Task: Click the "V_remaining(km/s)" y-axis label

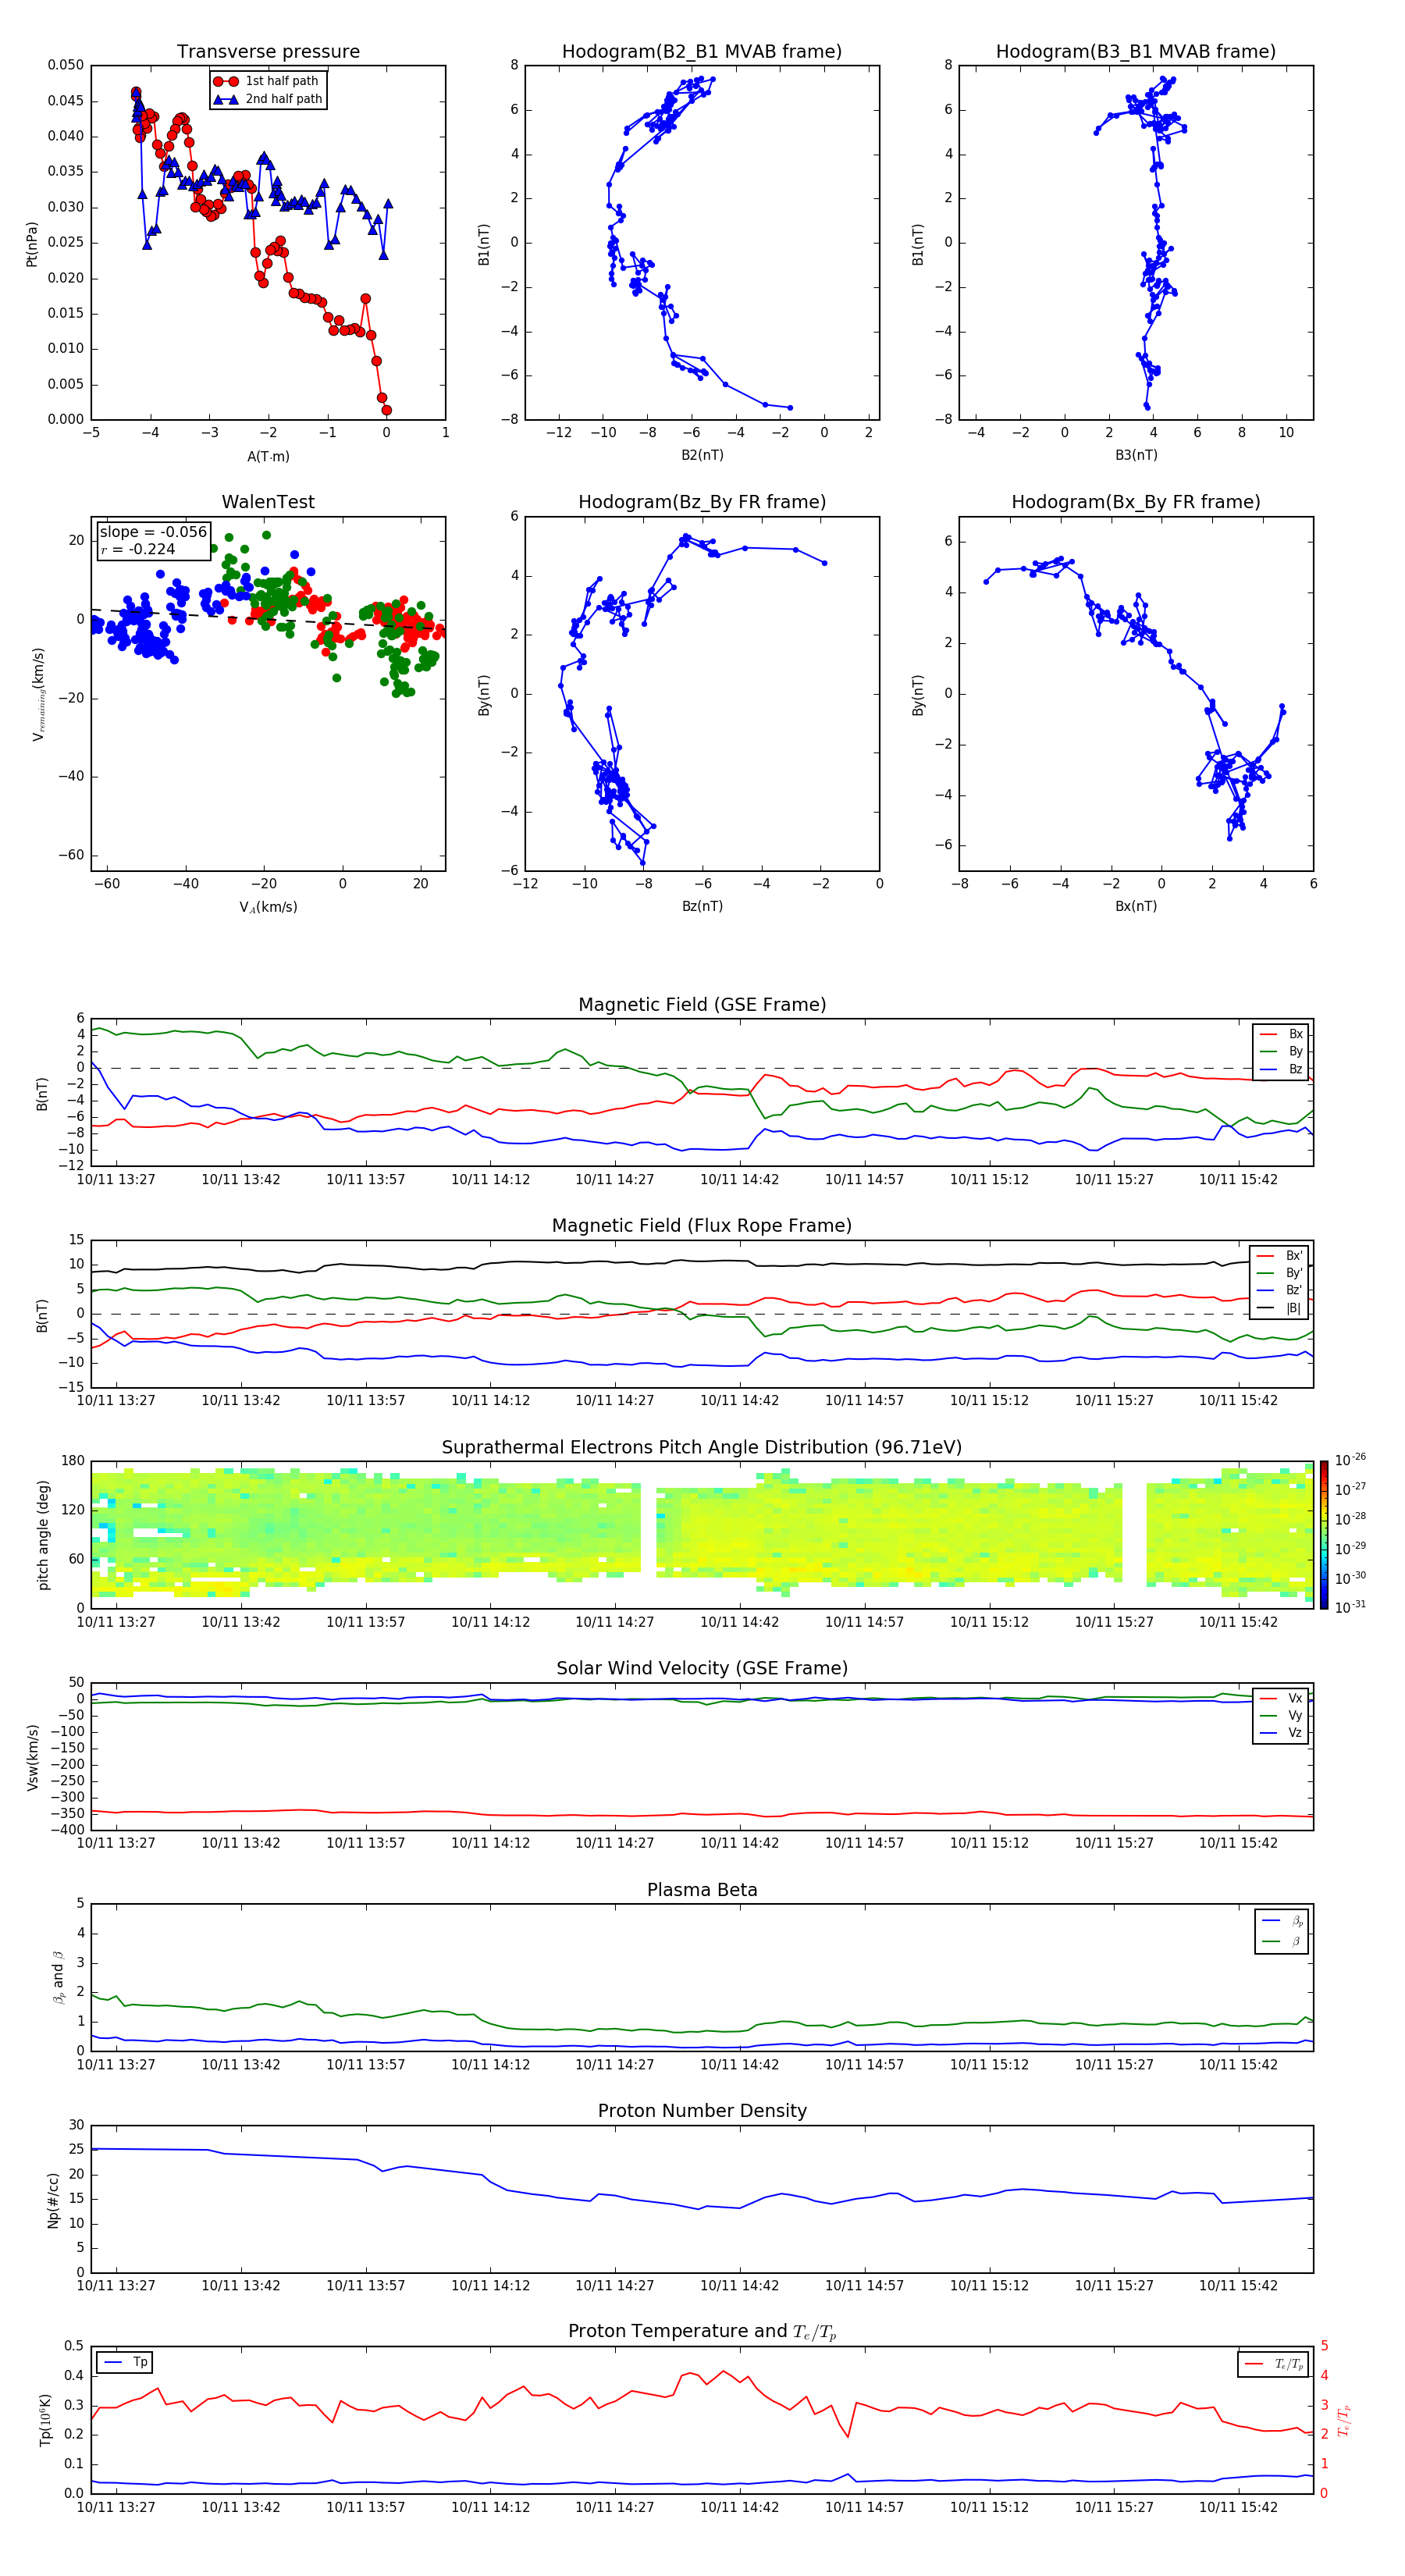Action: pyautogui.click(x=38, y=694)
